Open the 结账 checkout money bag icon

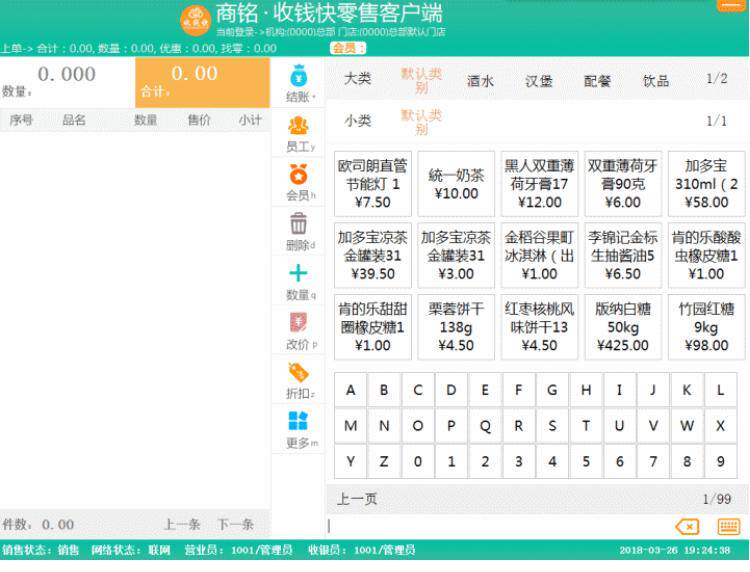(x=298, y=76)
